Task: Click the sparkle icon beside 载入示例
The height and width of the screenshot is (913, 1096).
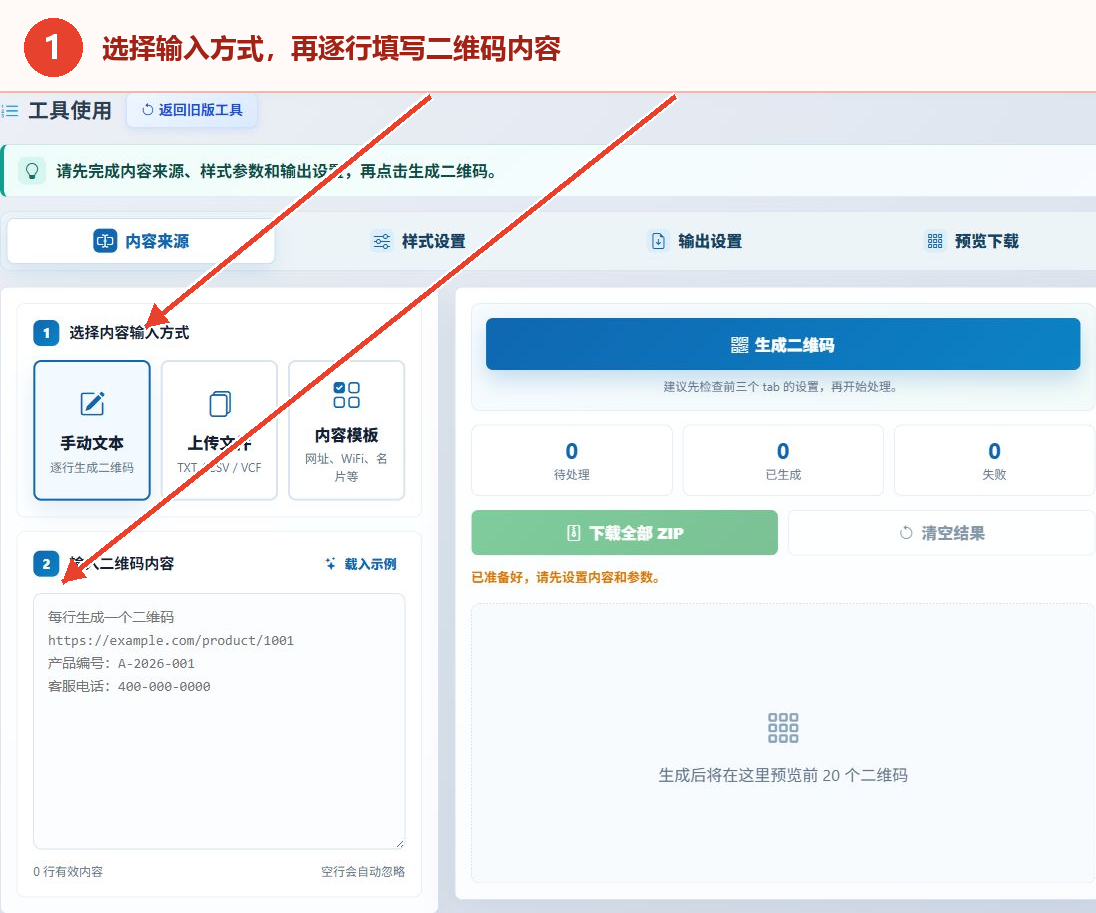Action: click(331, 563)
